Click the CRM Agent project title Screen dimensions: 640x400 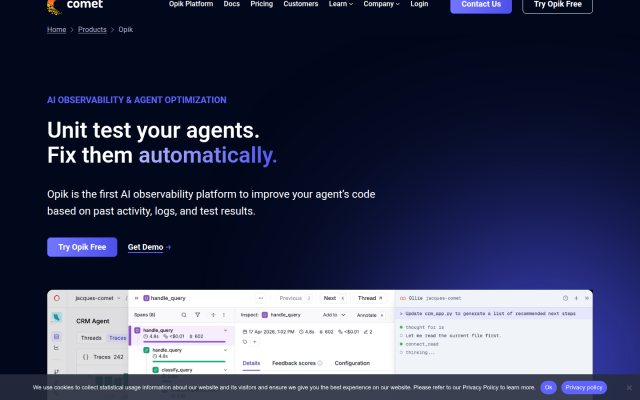93,321
